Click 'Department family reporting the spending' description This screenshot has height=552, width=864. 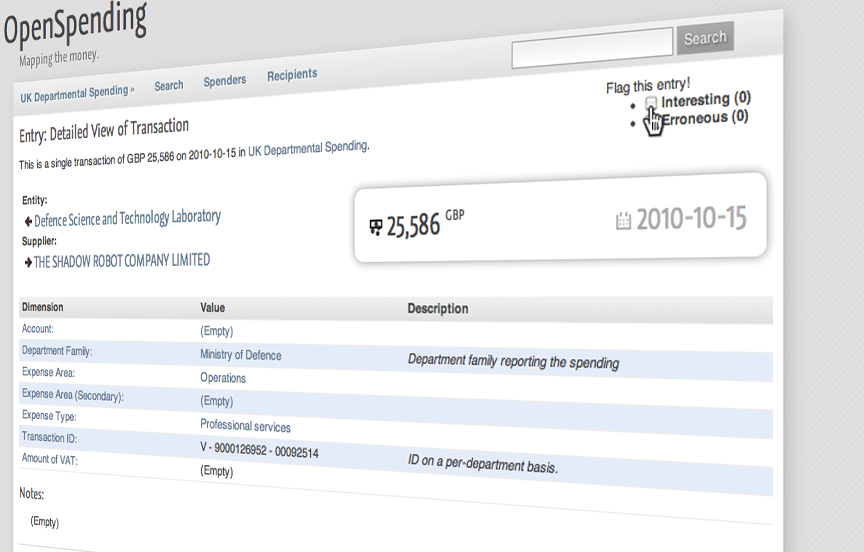point(514,361)
